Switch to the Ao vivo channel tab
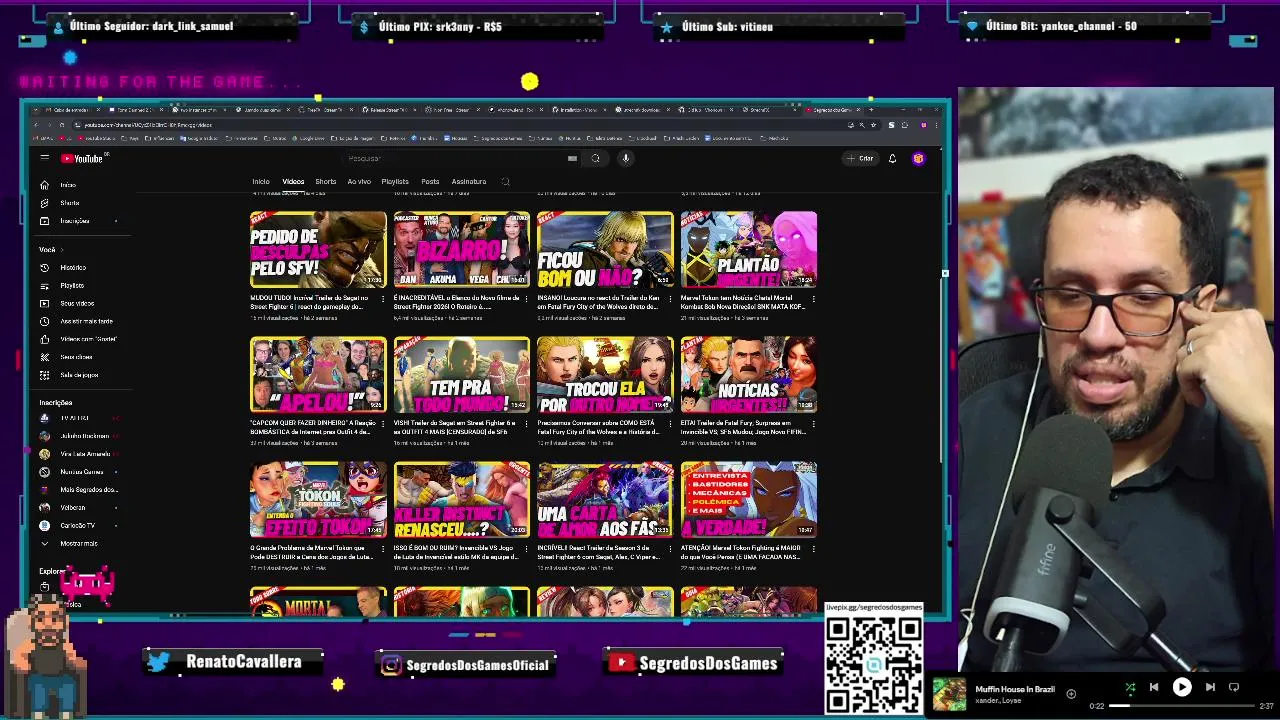 click(x=359, y=182)
